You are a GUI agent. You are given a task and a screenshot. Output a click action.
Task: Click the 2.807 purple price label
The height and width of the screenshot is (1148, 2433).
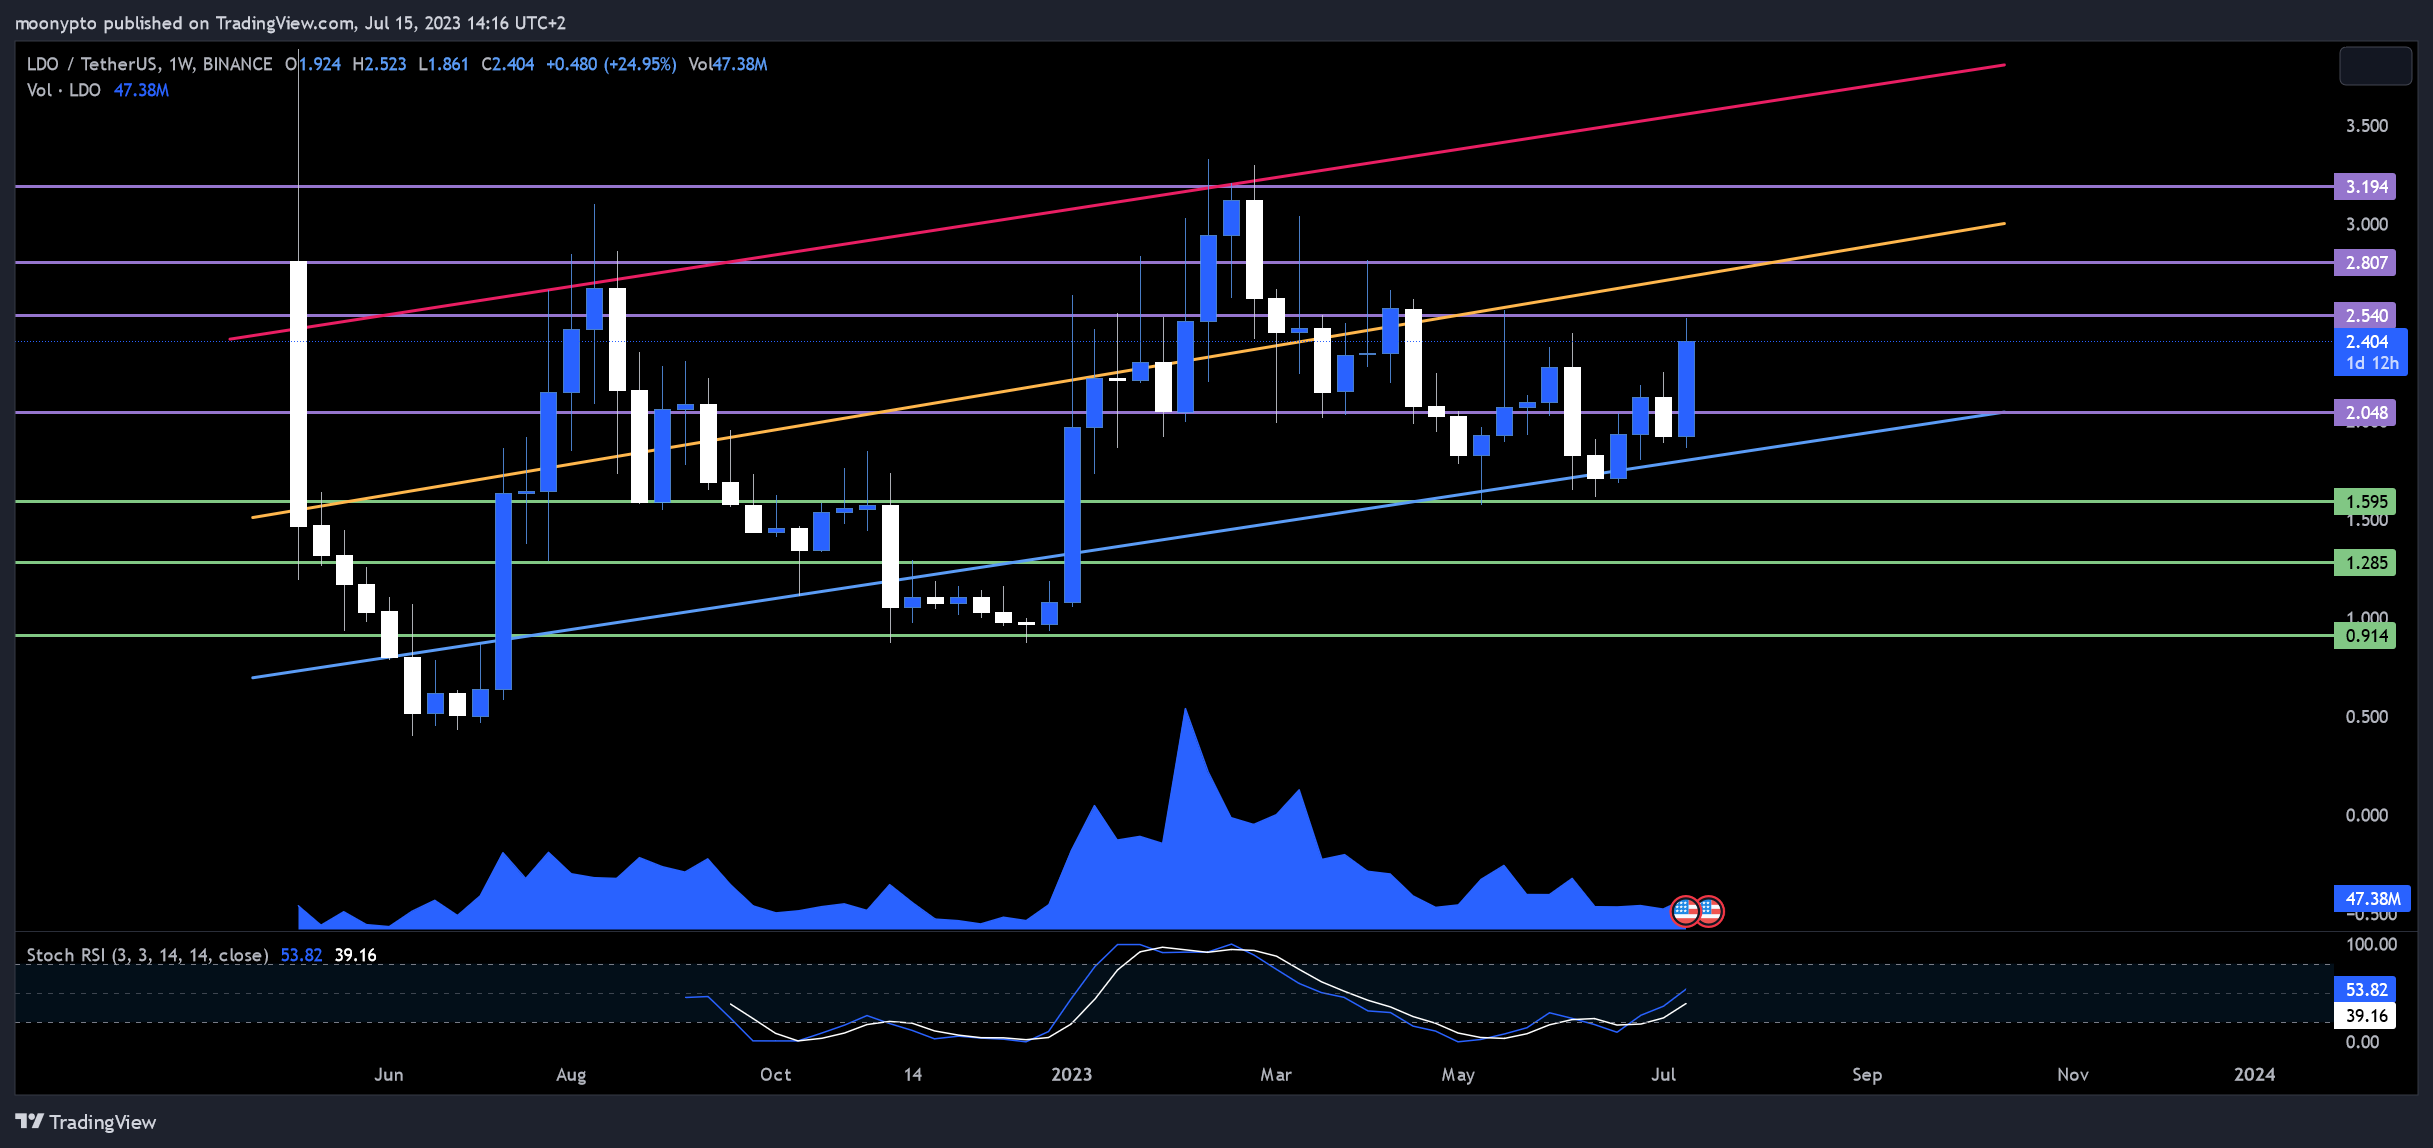point(2365,262)
